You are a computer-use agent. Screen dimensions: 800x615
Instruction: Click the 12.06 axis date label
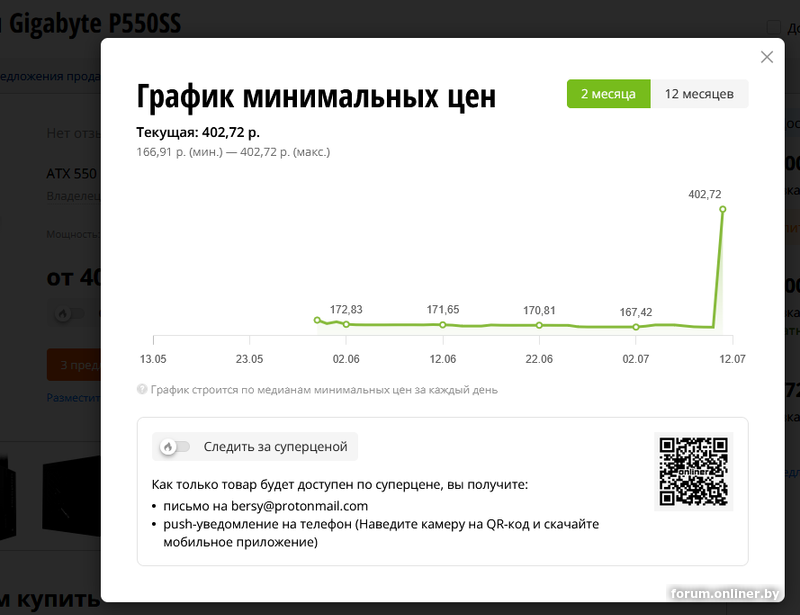pyautogui.click(x=443, y=359)
